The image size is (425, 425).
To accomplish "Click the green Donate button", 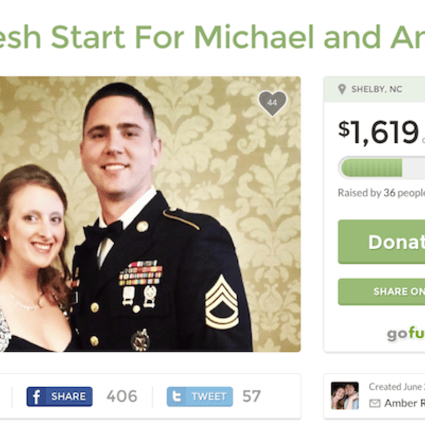I will (381, 242).
